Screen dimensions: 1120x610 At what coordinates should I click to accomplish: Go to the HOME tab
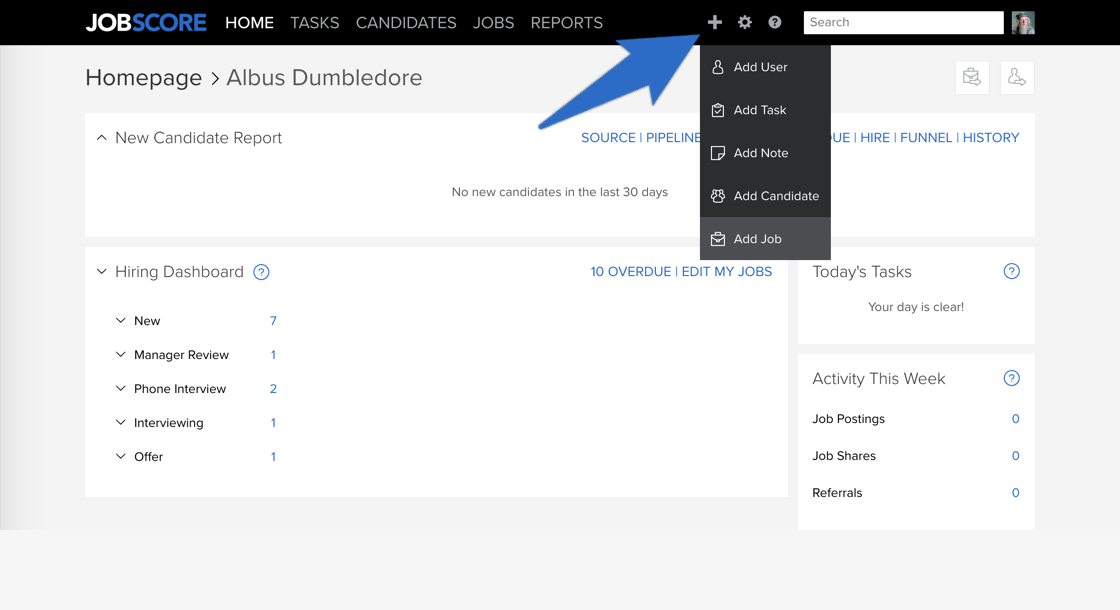[249, 23]
